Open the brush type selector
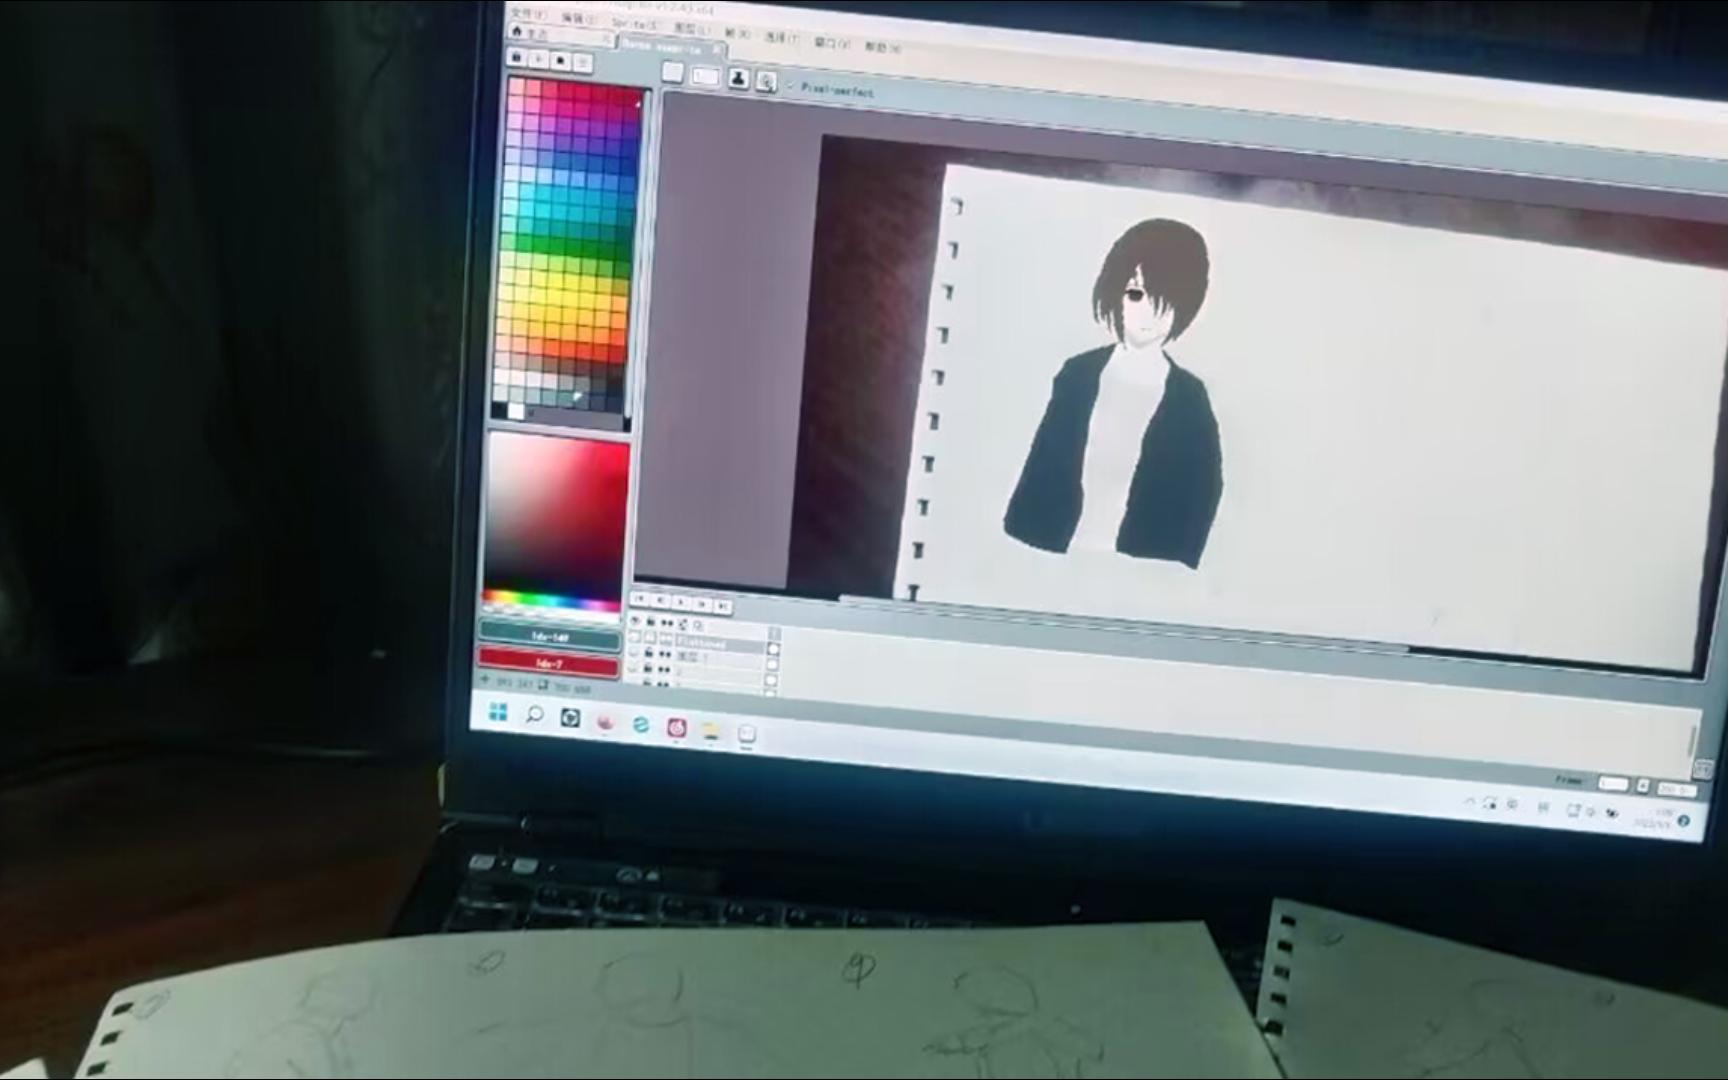This screenshot has width=1728, height=1080. coord(673,72)
